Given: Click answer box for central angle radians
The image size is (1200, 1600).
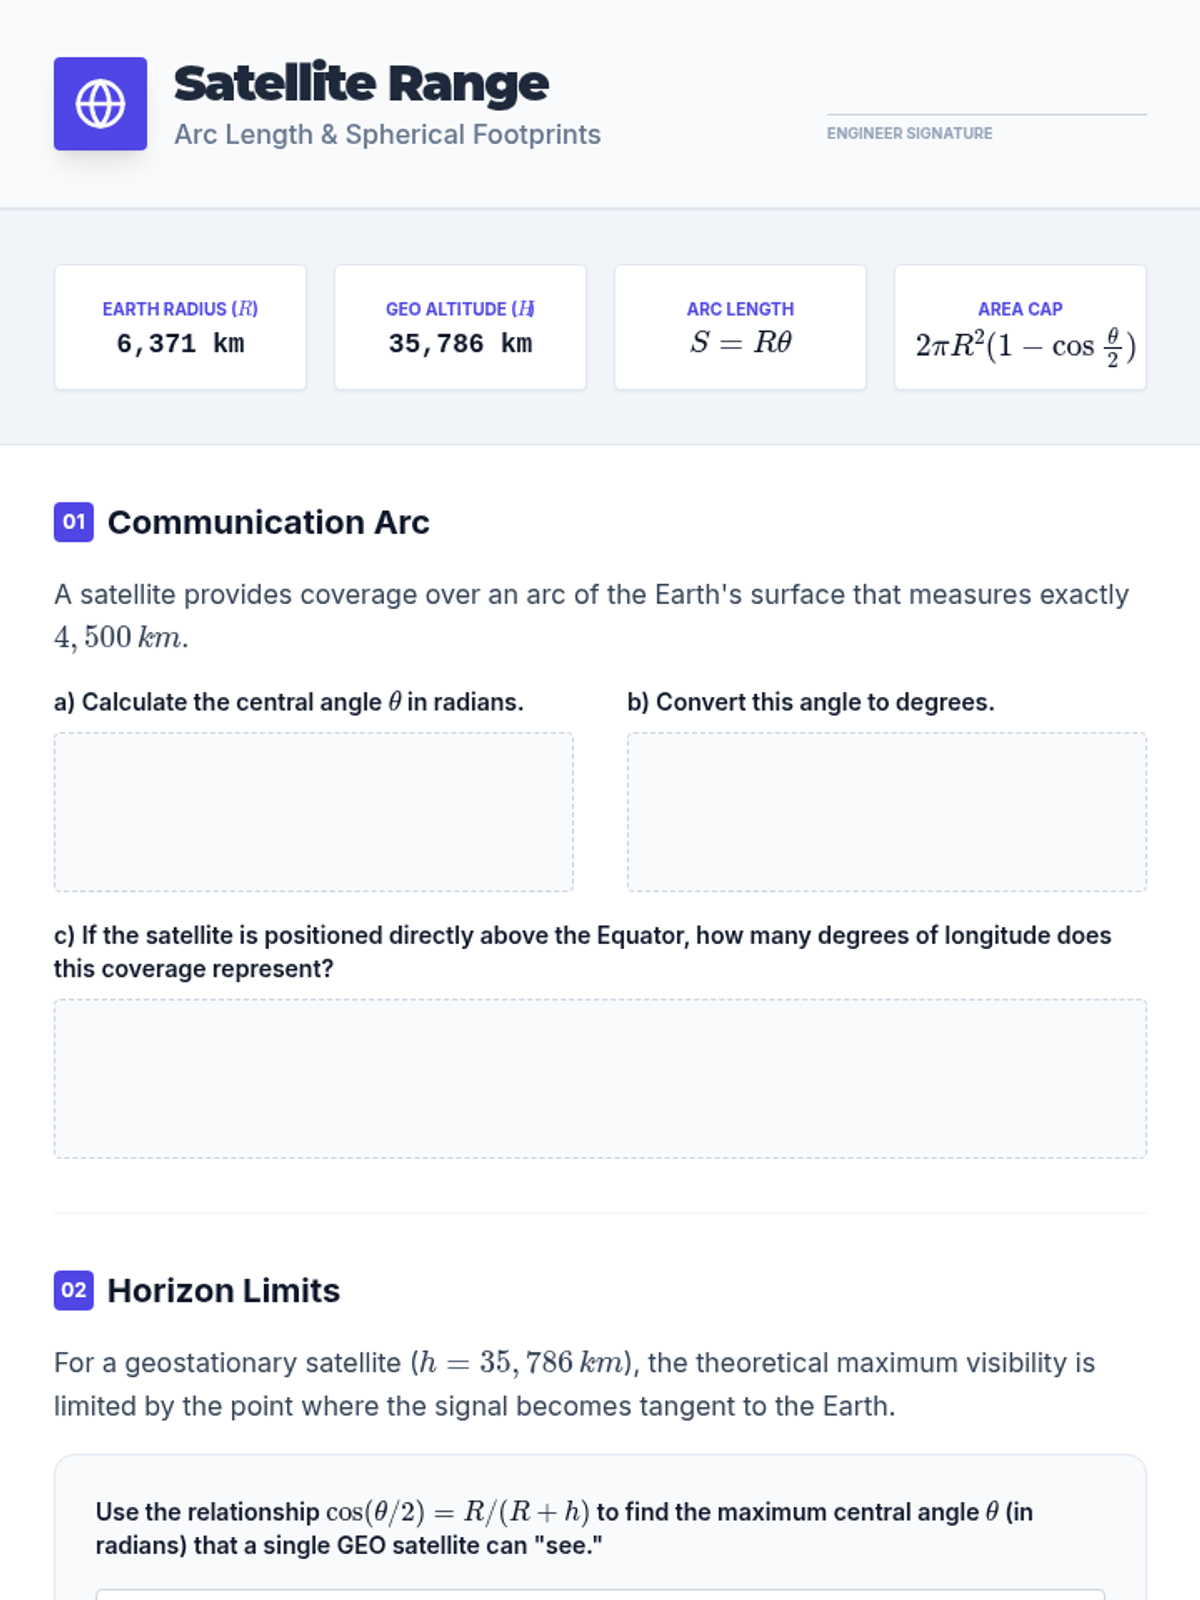Looking at the screenshot, I should tap(313, 812).
